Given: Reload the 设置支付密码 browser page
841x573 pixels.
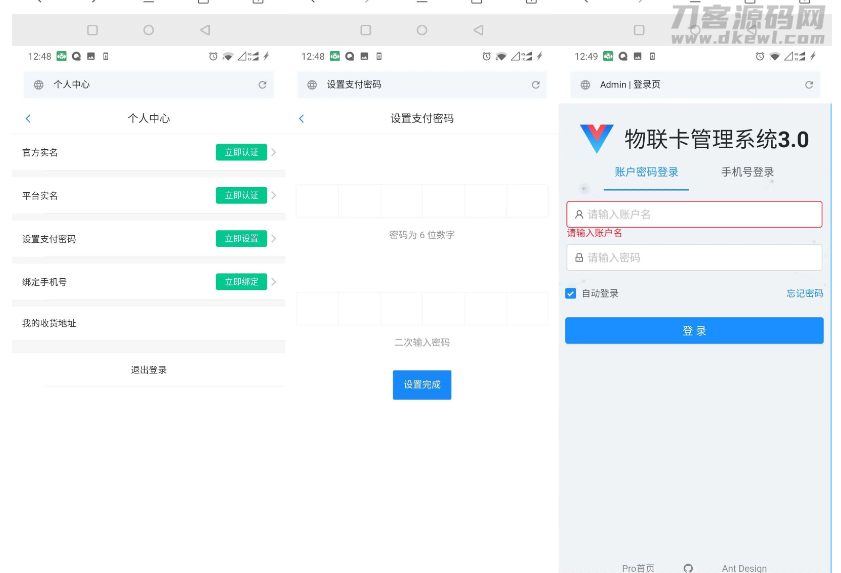Looking at the screenshot, I should pyautogui.click(x=535, y=85).
